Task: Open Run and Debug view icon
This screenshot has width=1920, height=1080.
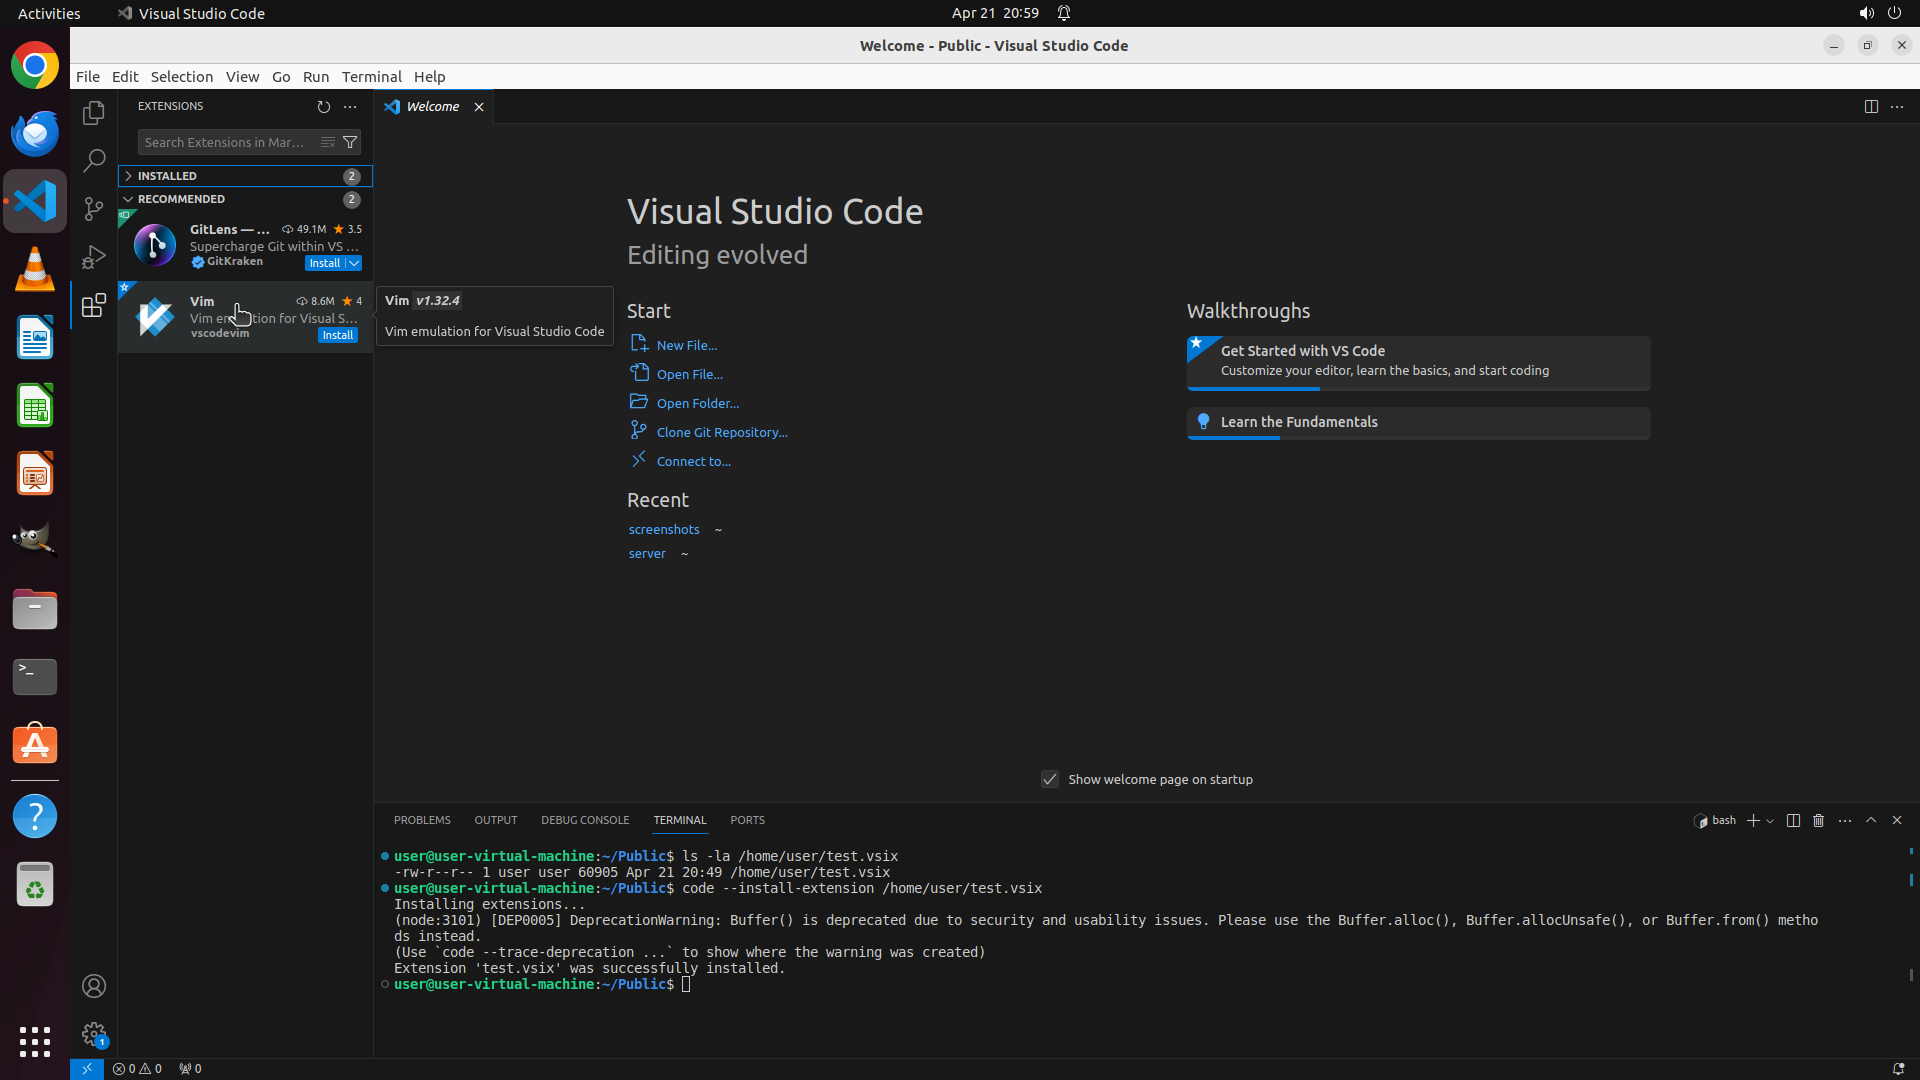Action: [x=94, y=257]
